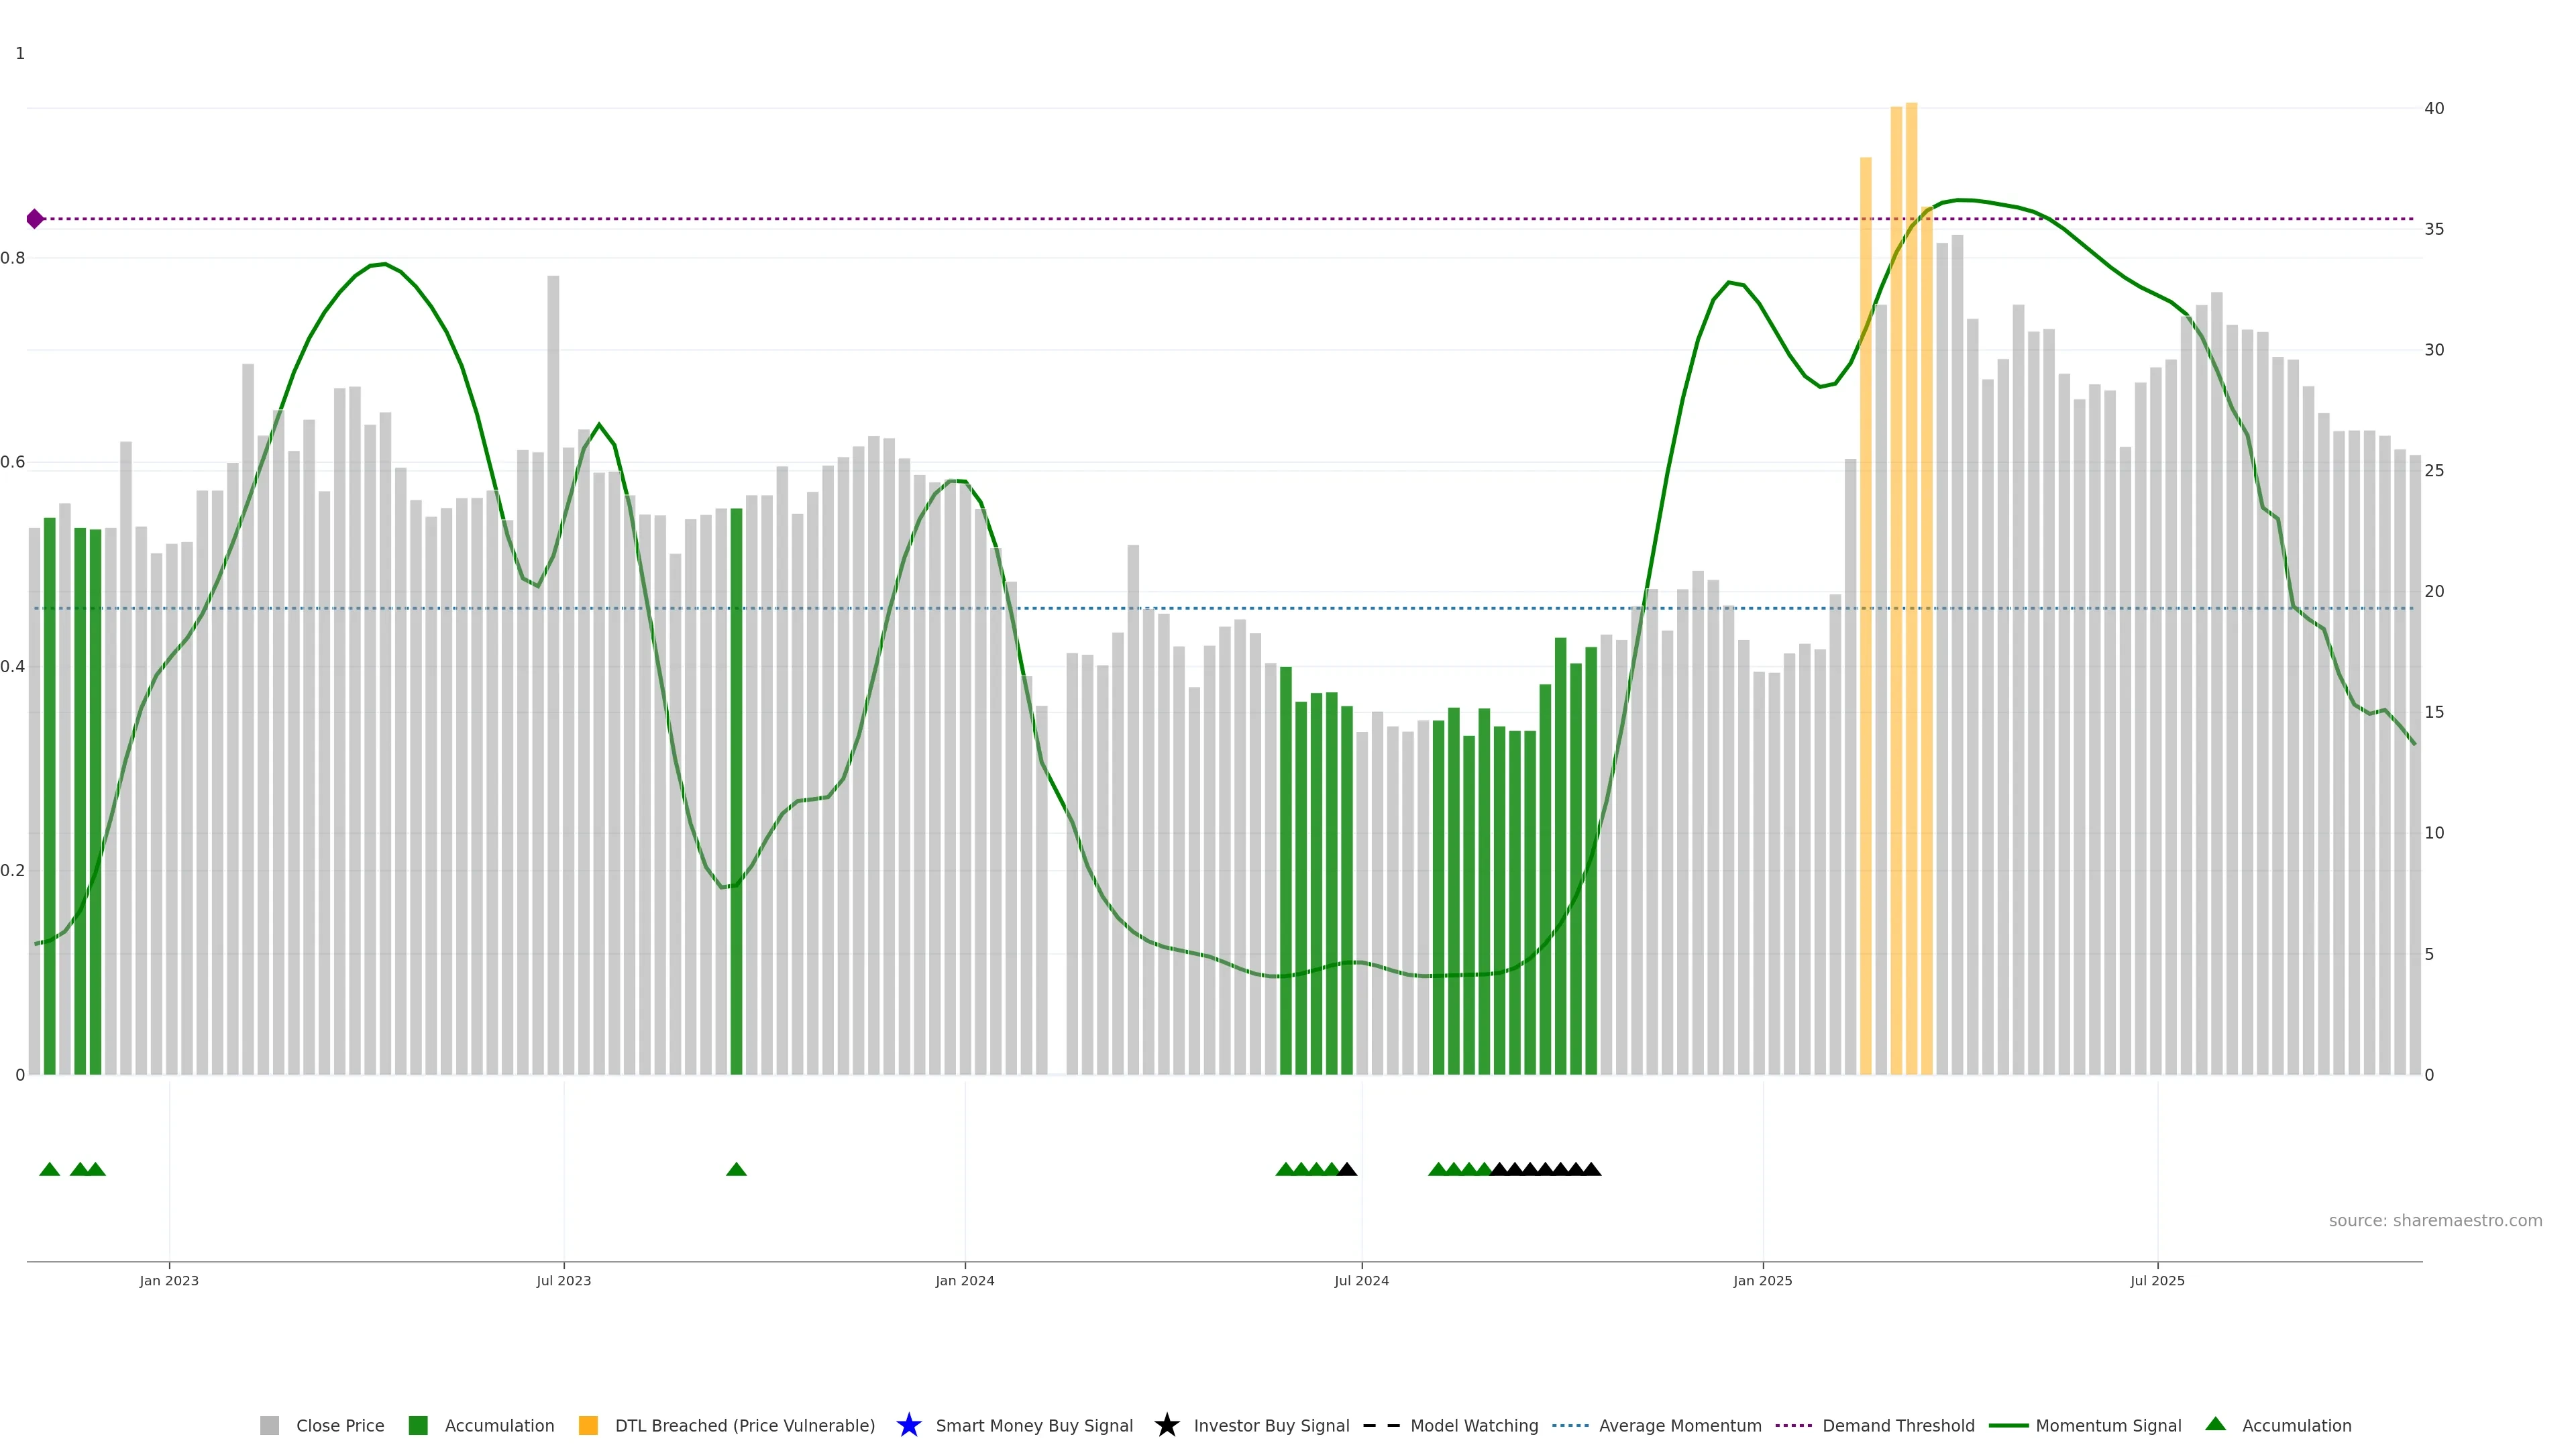Toggle DTL Breached orange legend item
Viewport: 2576px width, 1449px height.
tap(588, 1426)
